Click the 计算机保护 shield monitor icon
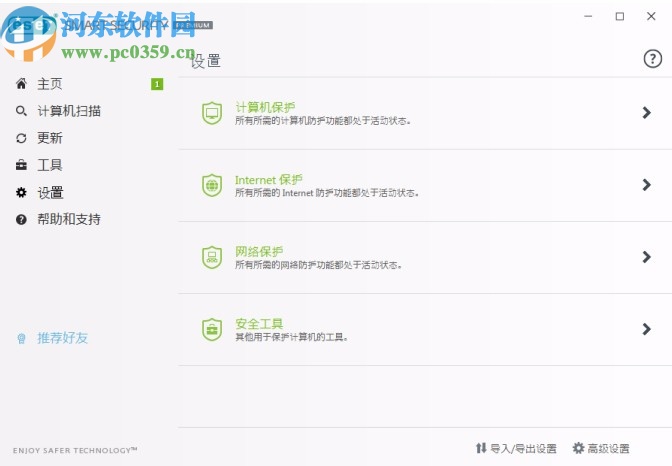 (212, 113)
